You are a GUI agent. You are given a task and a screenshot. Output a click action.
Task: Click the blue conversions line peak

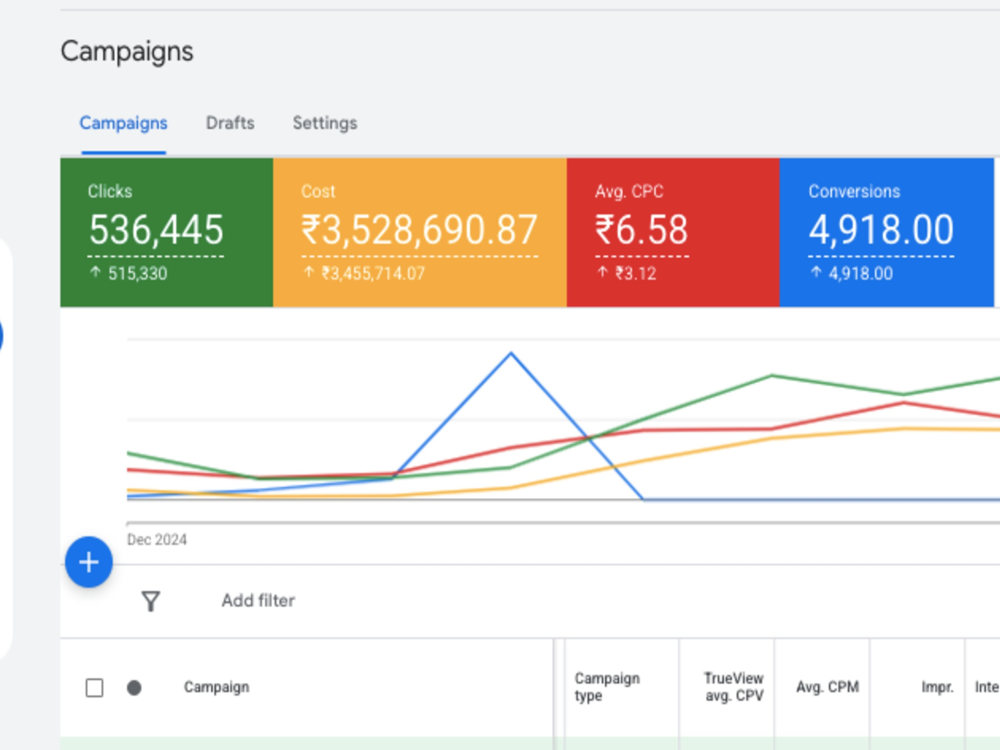tap(511, 353)
